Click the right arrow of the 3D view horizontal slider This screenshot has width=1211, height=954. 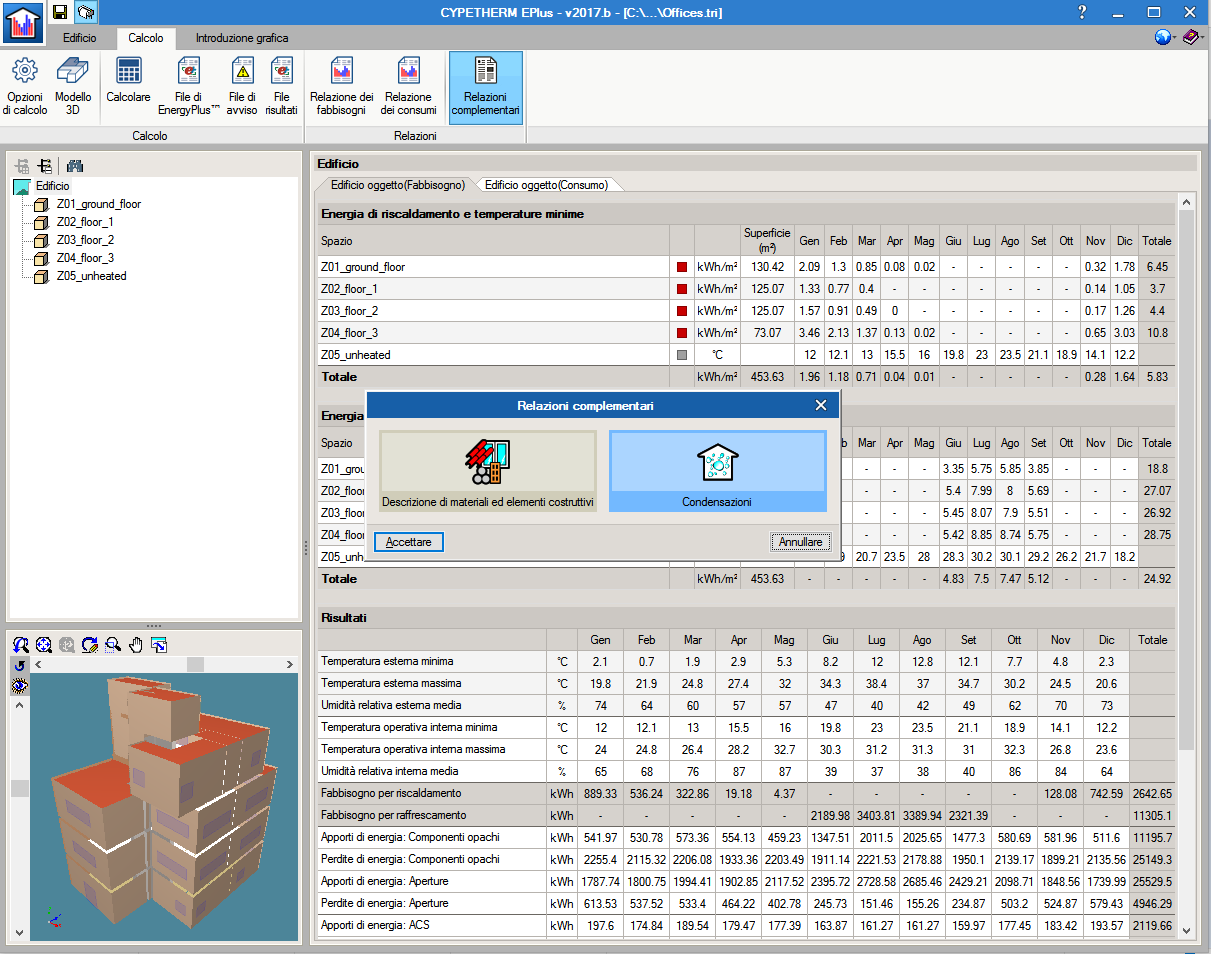click(290, 665)
